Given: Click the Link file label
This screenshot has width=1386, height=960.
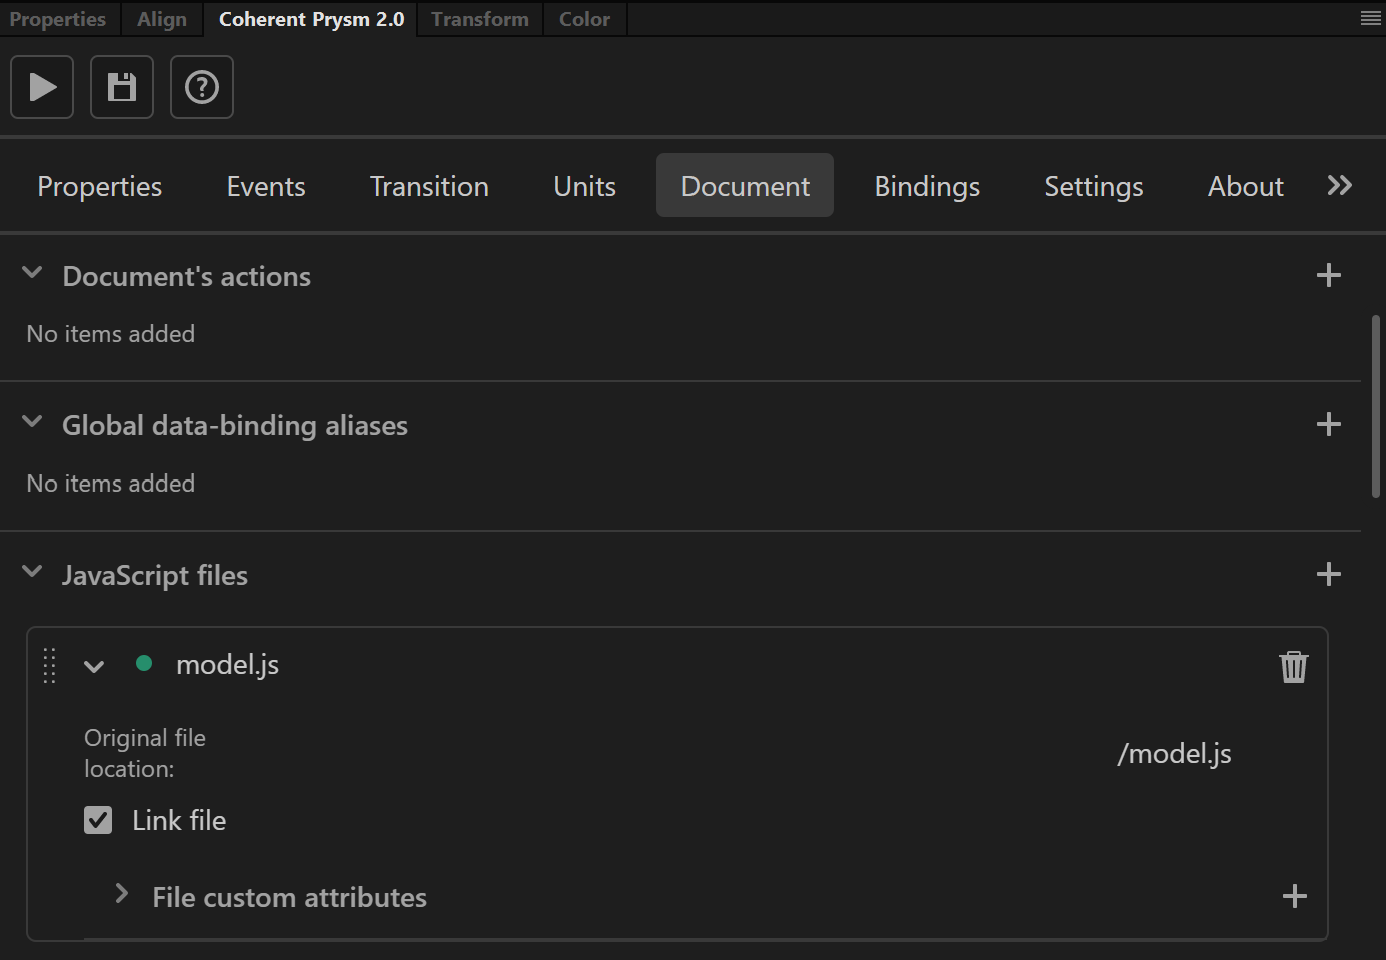Looking at the screenshot, I should [180, 820].
